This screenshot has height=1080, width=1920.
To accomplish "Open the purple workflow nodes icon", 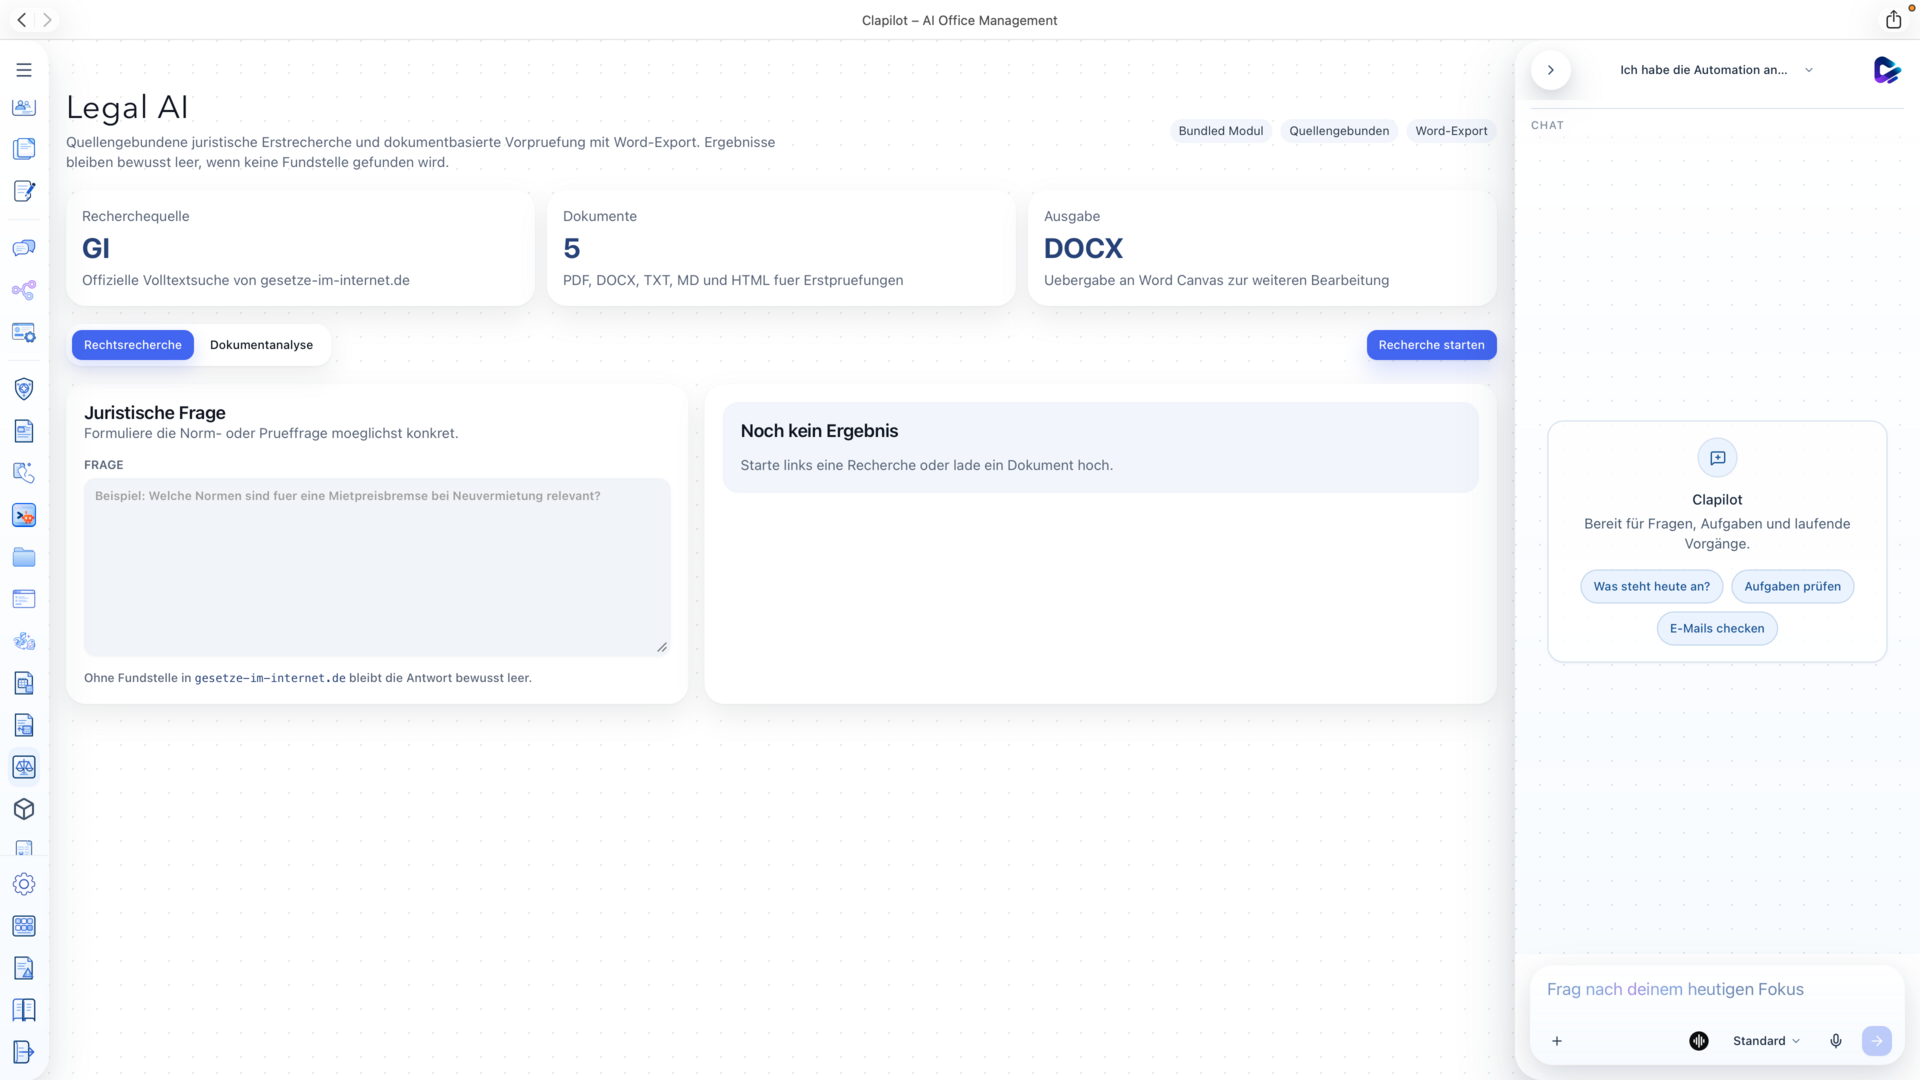I will coord(24,290).
